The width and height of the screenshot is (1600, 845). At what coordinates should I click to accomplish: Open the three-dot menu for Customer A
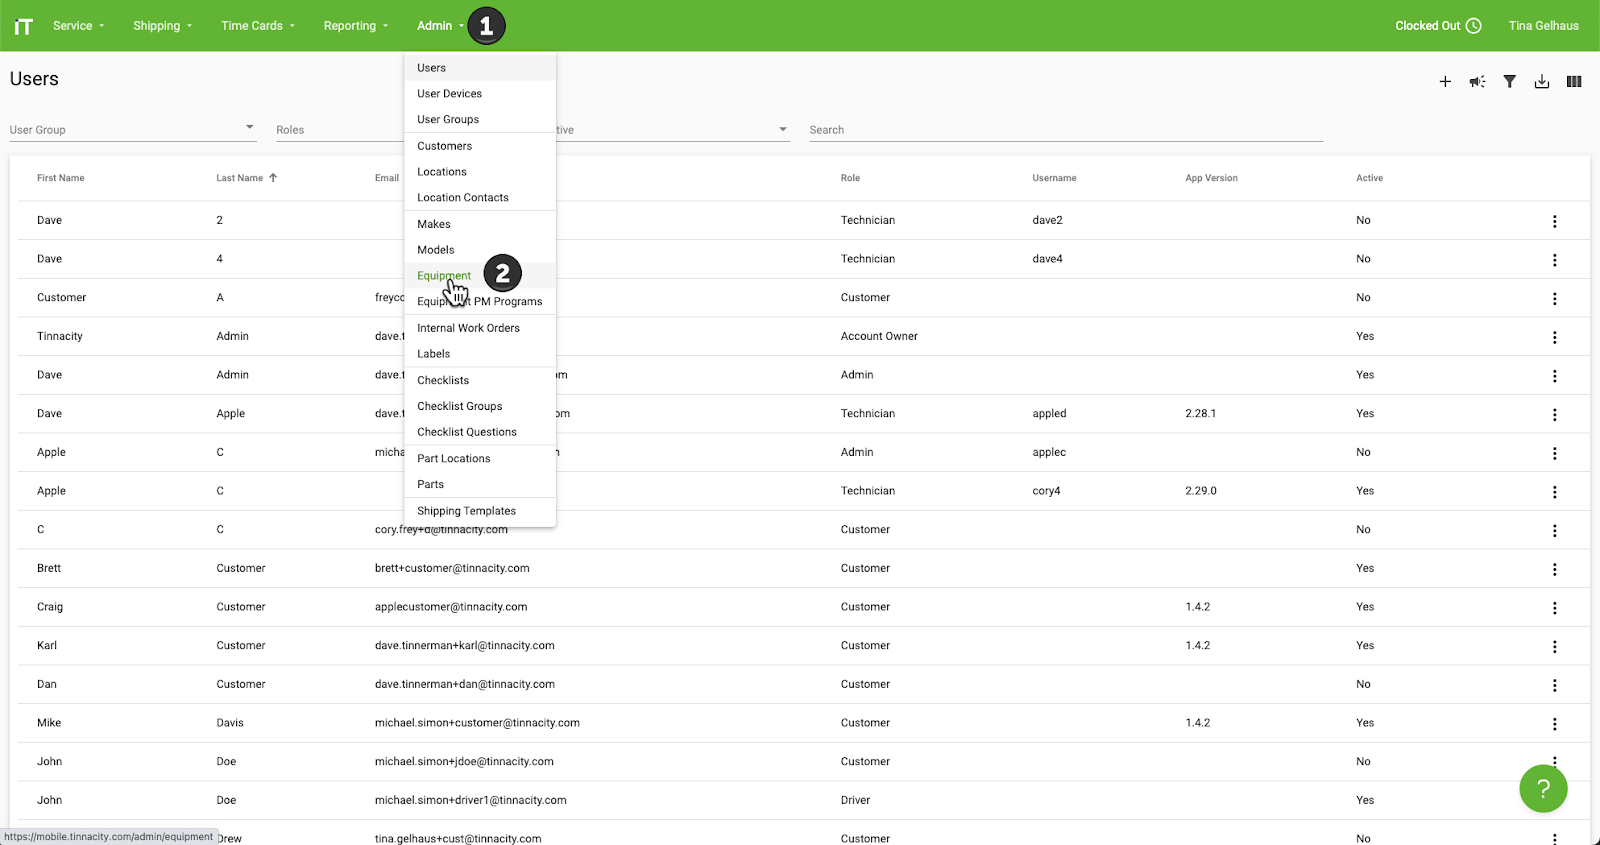[x=1555, y=299]
